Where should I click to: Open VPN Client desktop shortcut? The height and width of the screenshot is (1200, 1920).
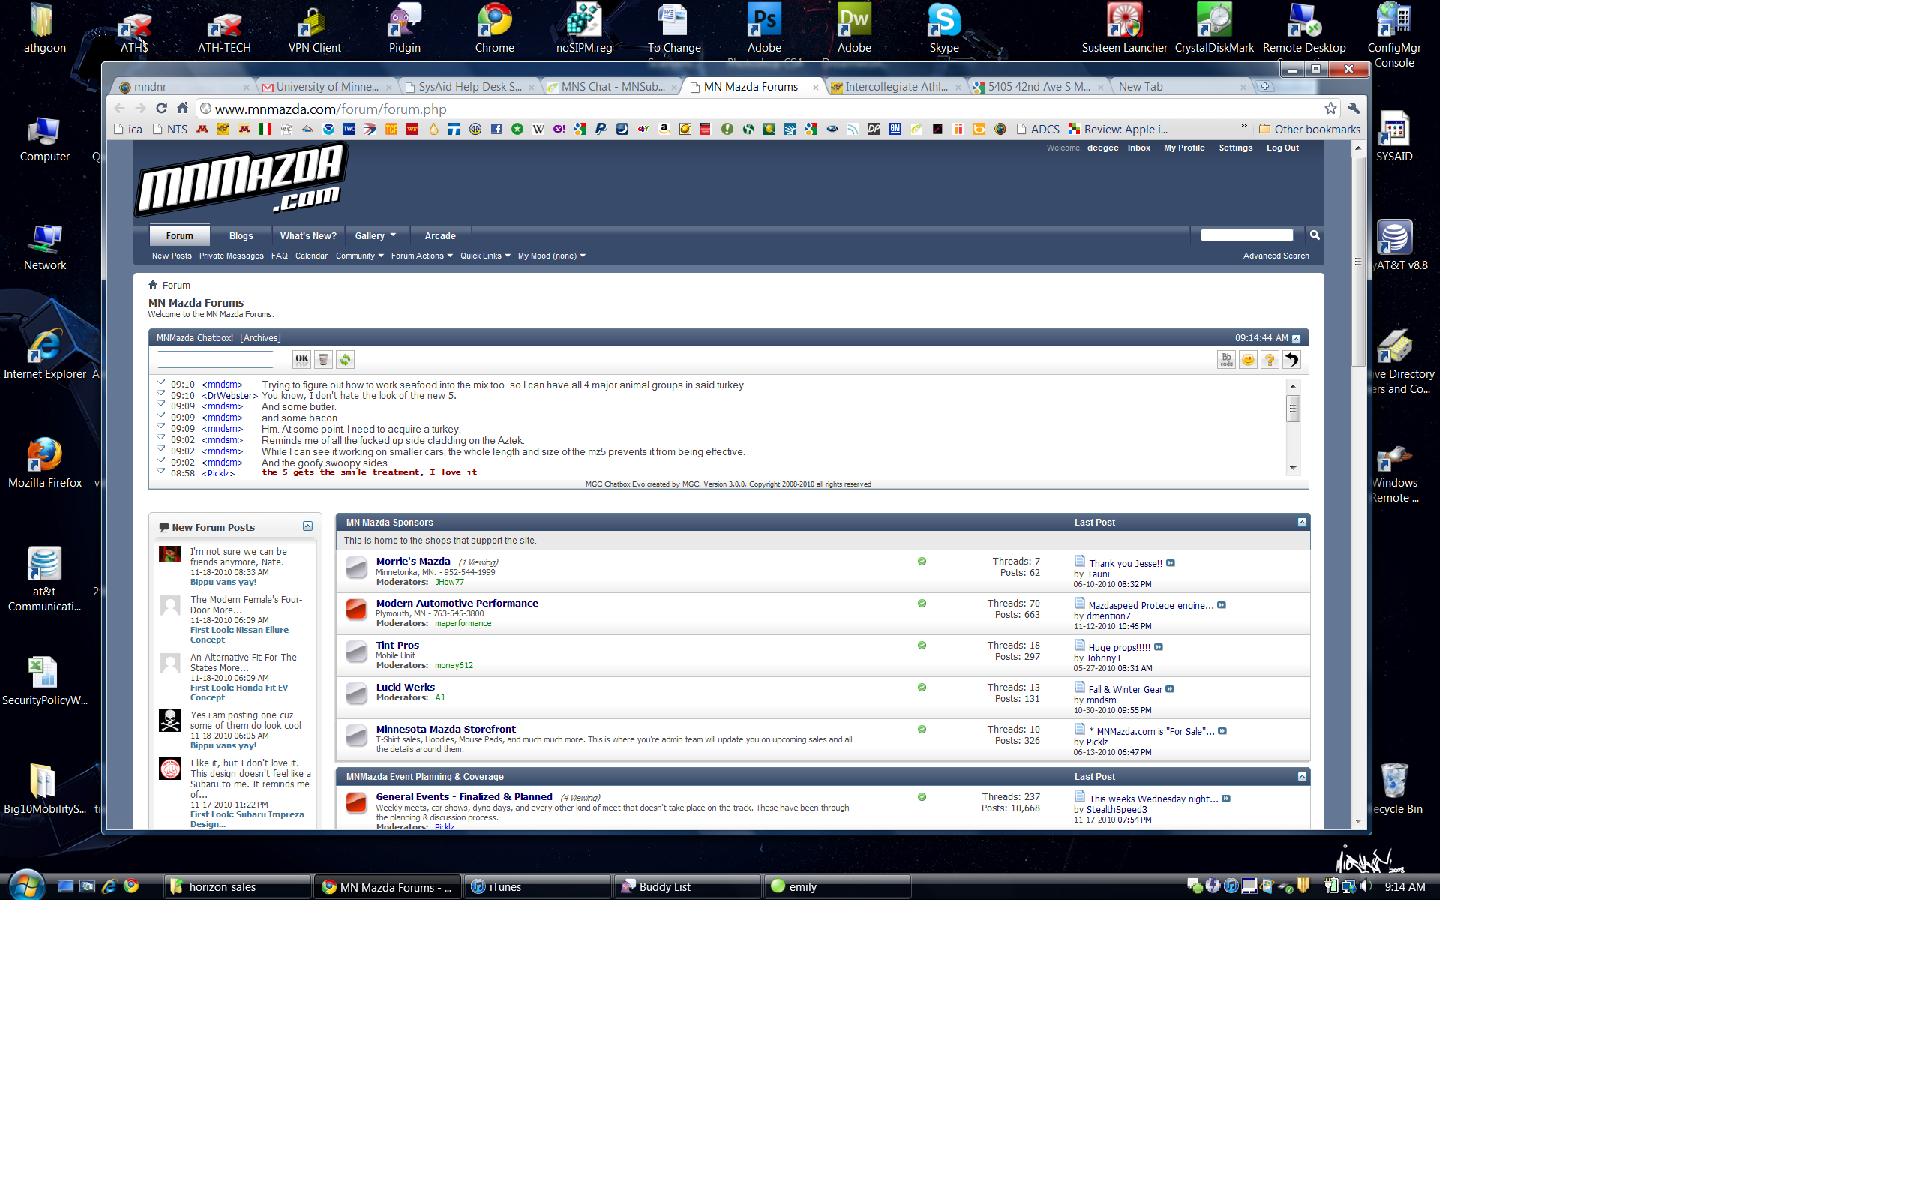coord(314,29)
